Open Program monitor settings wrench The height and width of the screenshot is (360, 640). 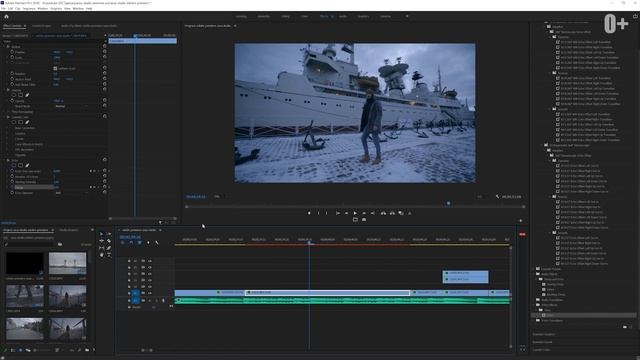click(497, 197)
